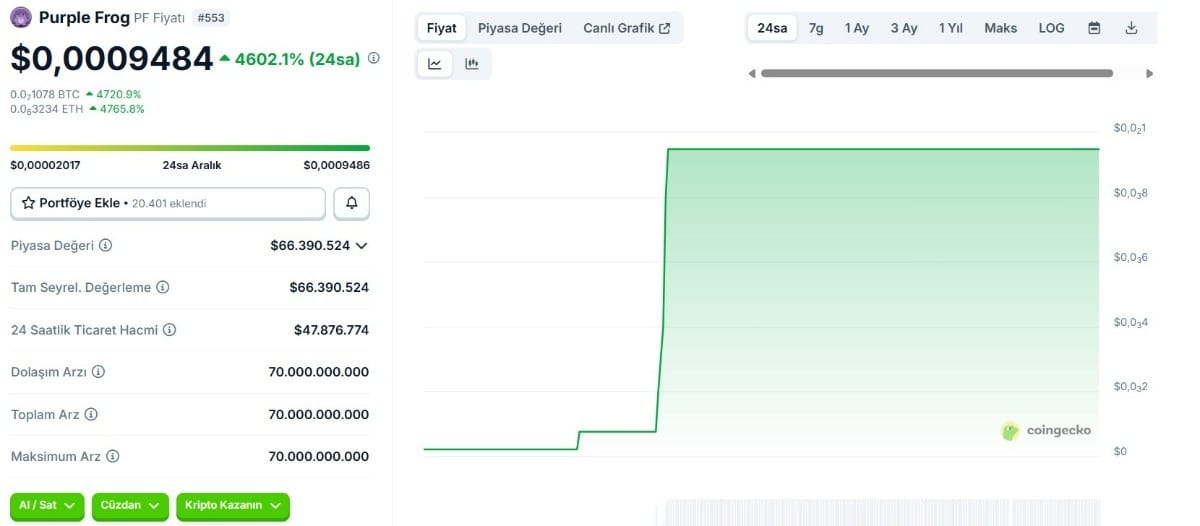Open the calendar date range icon
Image resolution: width=1200 pixels, height=526 pixels.
click(x=1094, y=28)
